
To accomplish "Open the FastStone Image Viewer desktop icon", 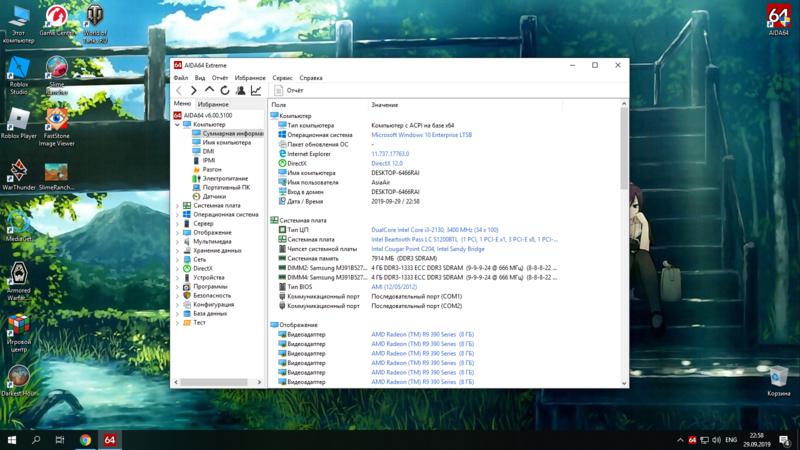I will 56,128.
